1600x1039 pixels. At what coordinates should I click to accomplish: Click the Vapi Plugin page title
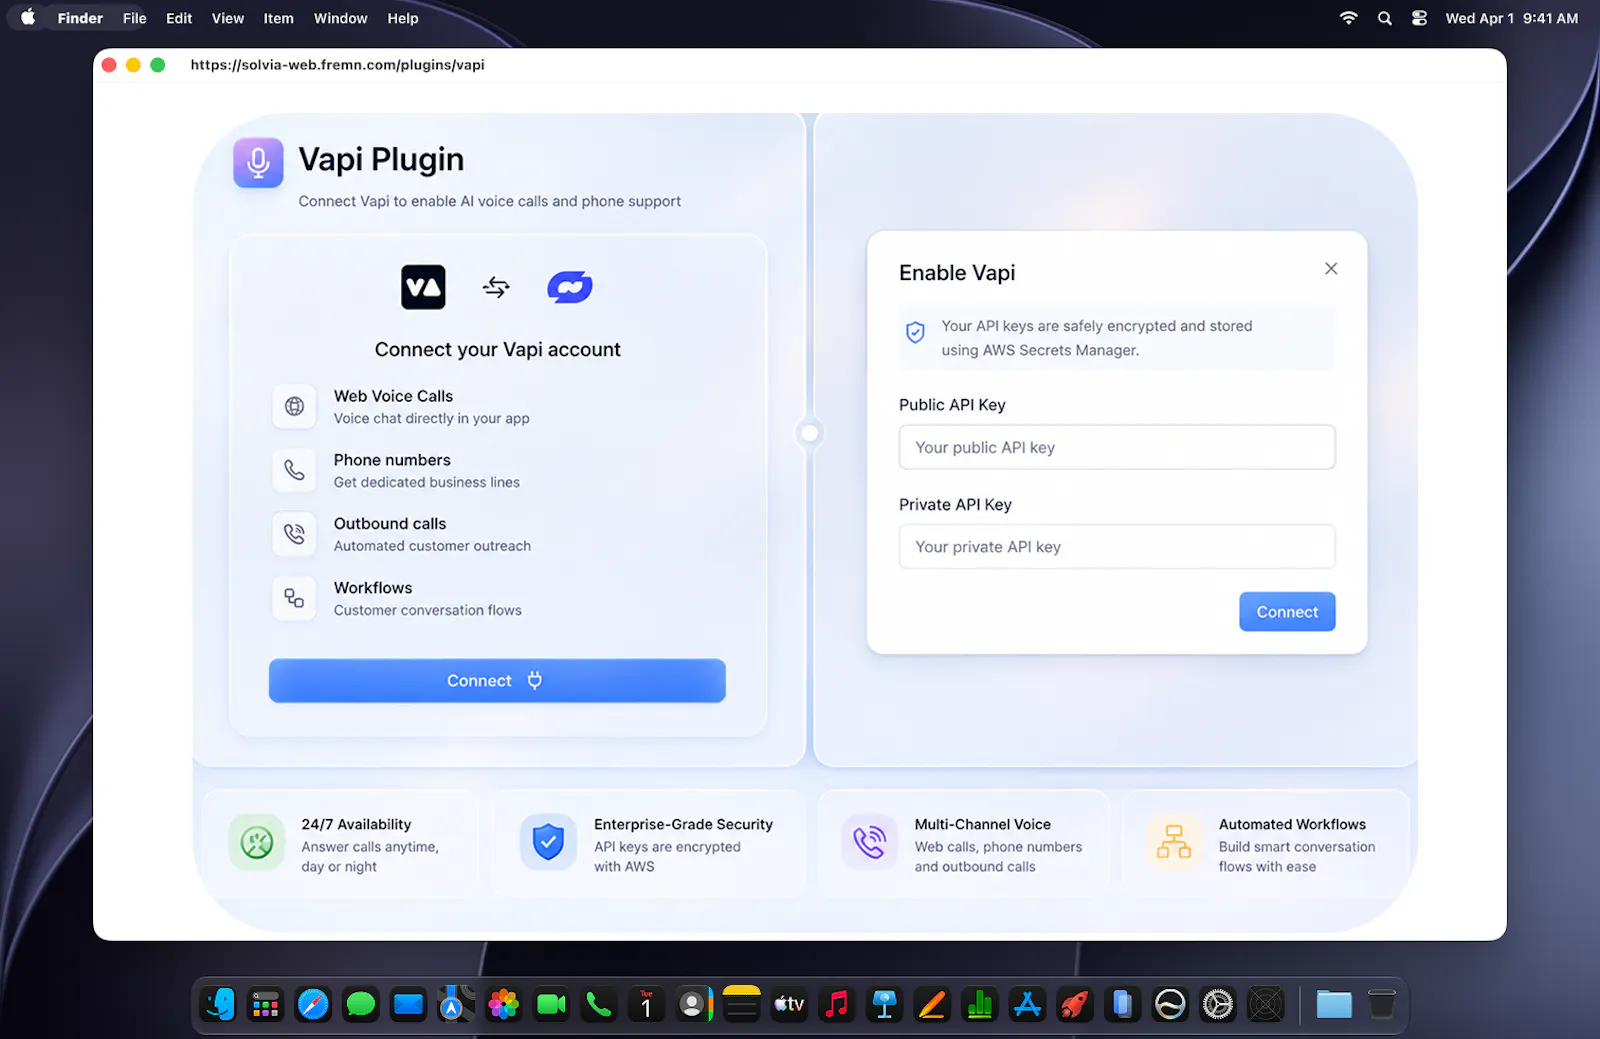point(381,159)
